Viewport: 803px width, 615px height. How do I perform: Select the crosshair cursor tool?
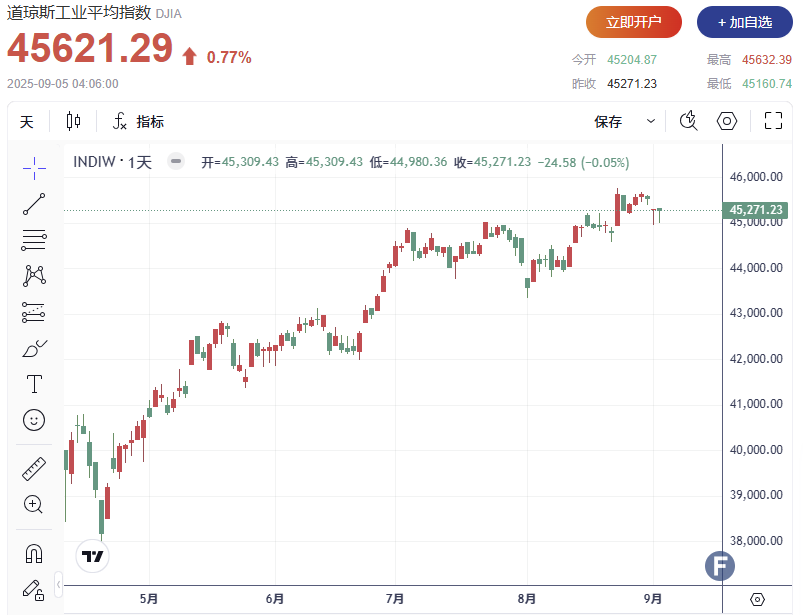click(34, 167)
